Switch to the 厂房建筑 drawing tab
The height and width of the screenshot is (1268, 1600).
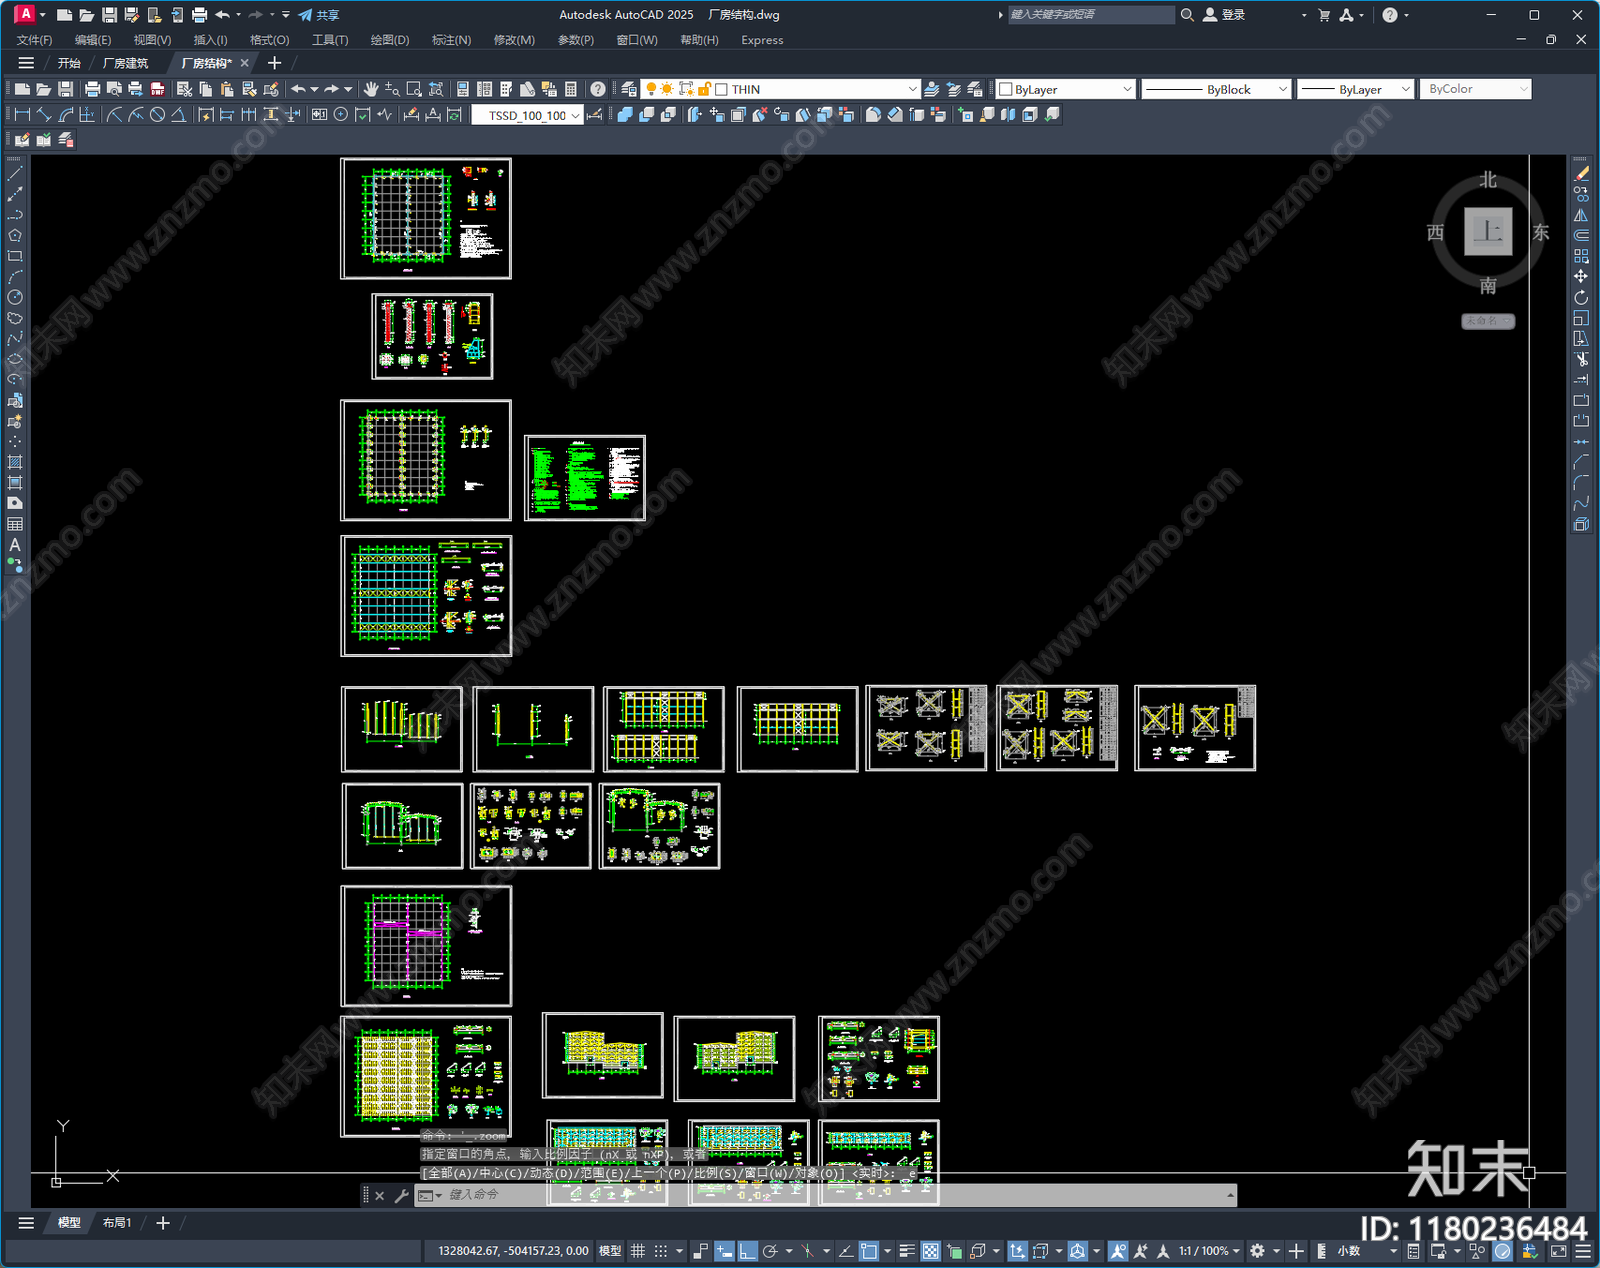click(x=125, y=63)
